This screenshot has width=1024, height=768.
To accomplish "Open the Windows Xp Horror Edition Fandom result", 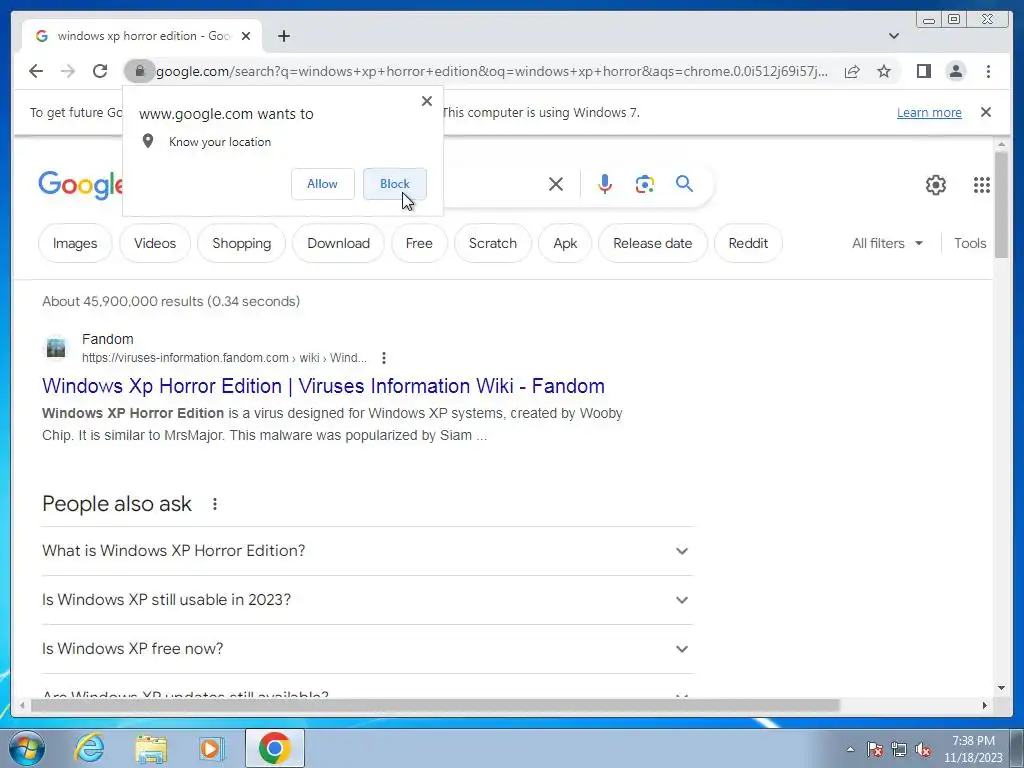I will [x=323, y=386].
